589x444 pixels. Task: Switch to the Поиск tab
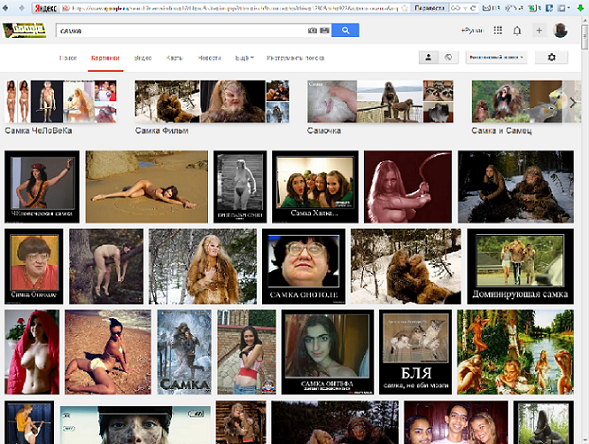pyautogui.click(x=68, y=58)
